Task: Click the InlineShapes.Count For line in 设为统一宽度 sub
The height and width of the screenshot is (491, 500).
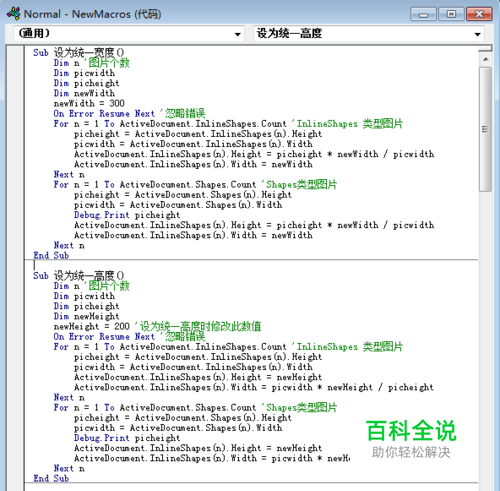Action: point(228,124)
